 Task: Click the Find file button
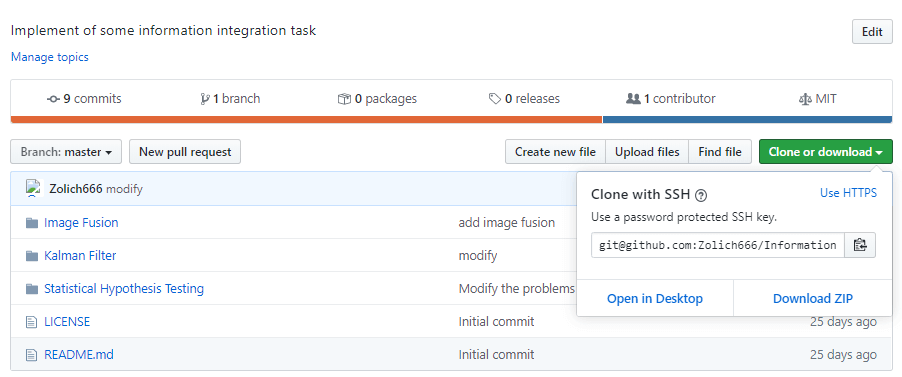(x=720, y=152)
